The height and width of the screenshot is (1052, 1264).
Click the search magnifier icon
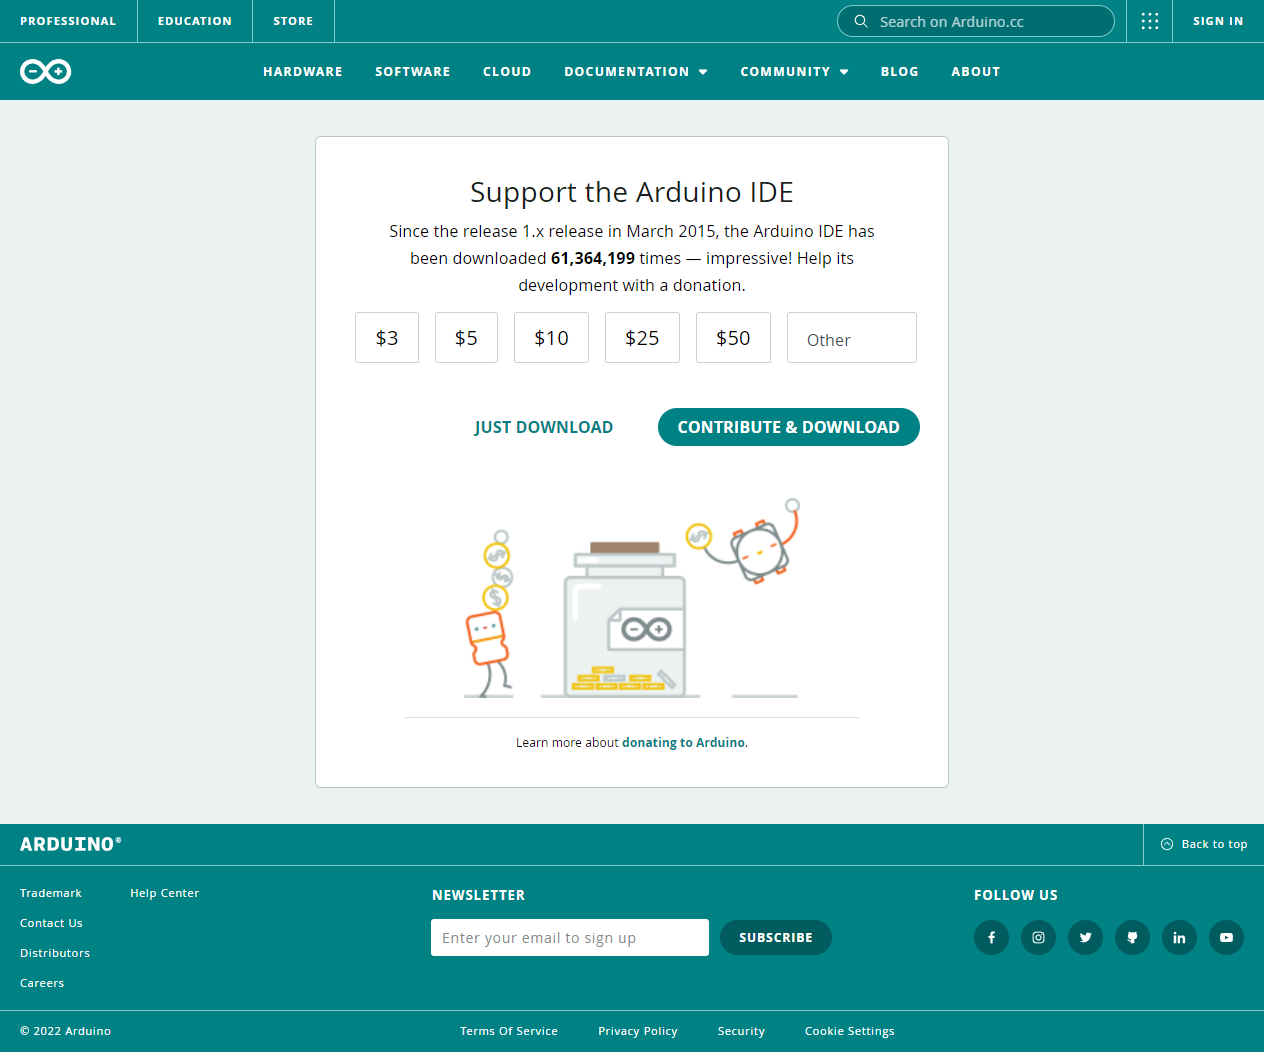pos(860,20)
